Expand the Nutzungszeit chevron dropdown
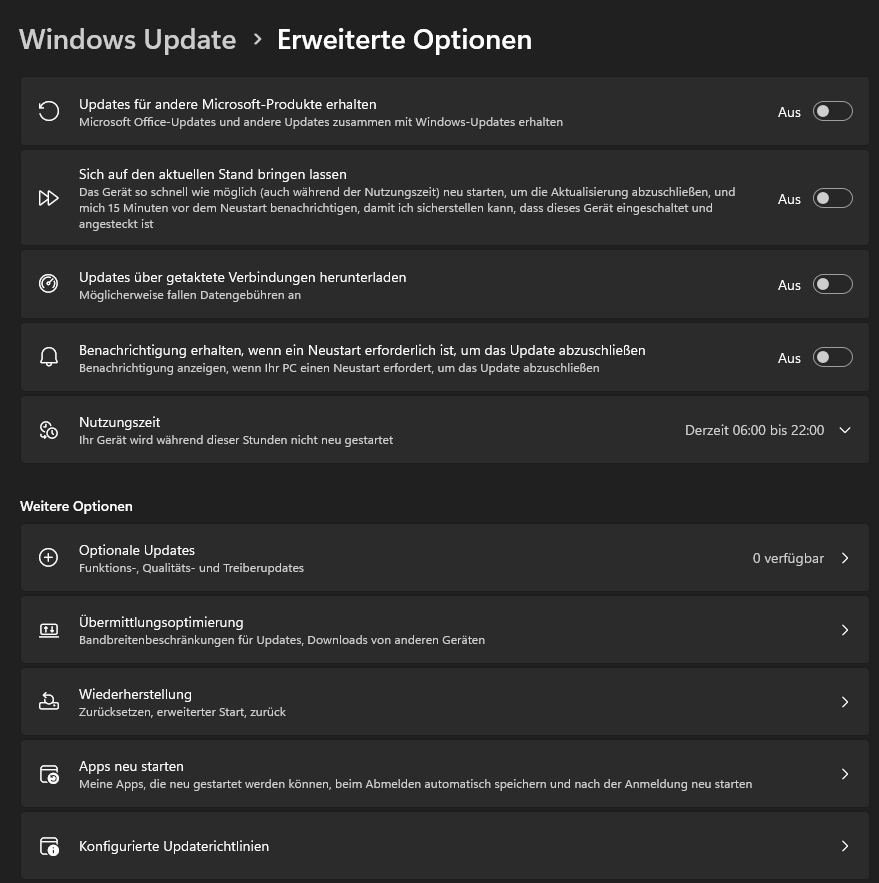 click(845, 430)
